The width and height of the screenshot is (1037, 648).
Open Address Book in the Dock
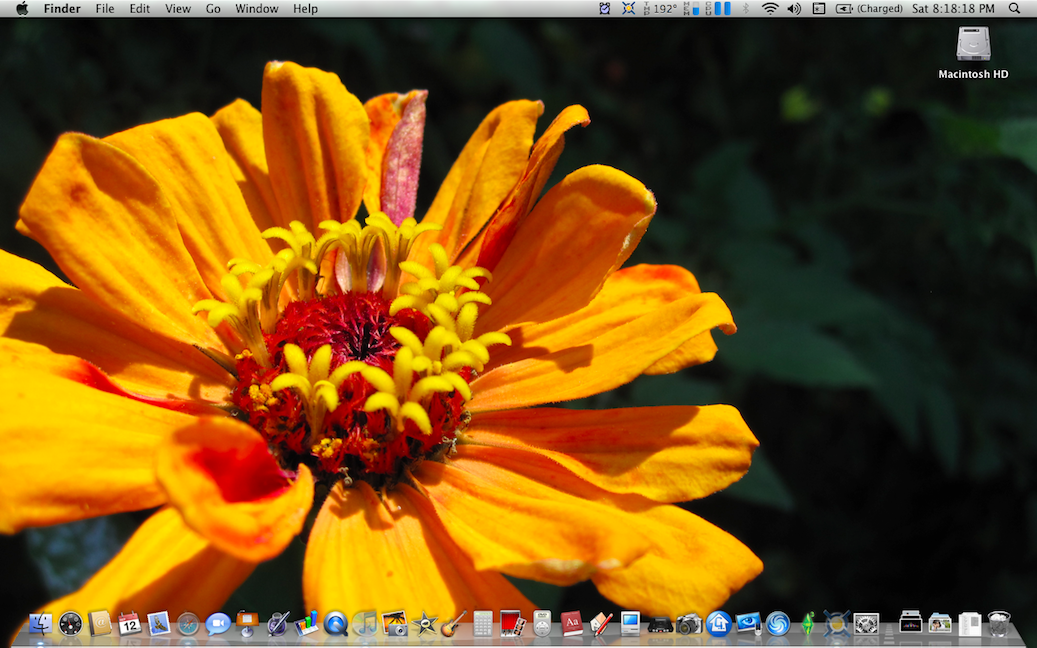[100, 624]
